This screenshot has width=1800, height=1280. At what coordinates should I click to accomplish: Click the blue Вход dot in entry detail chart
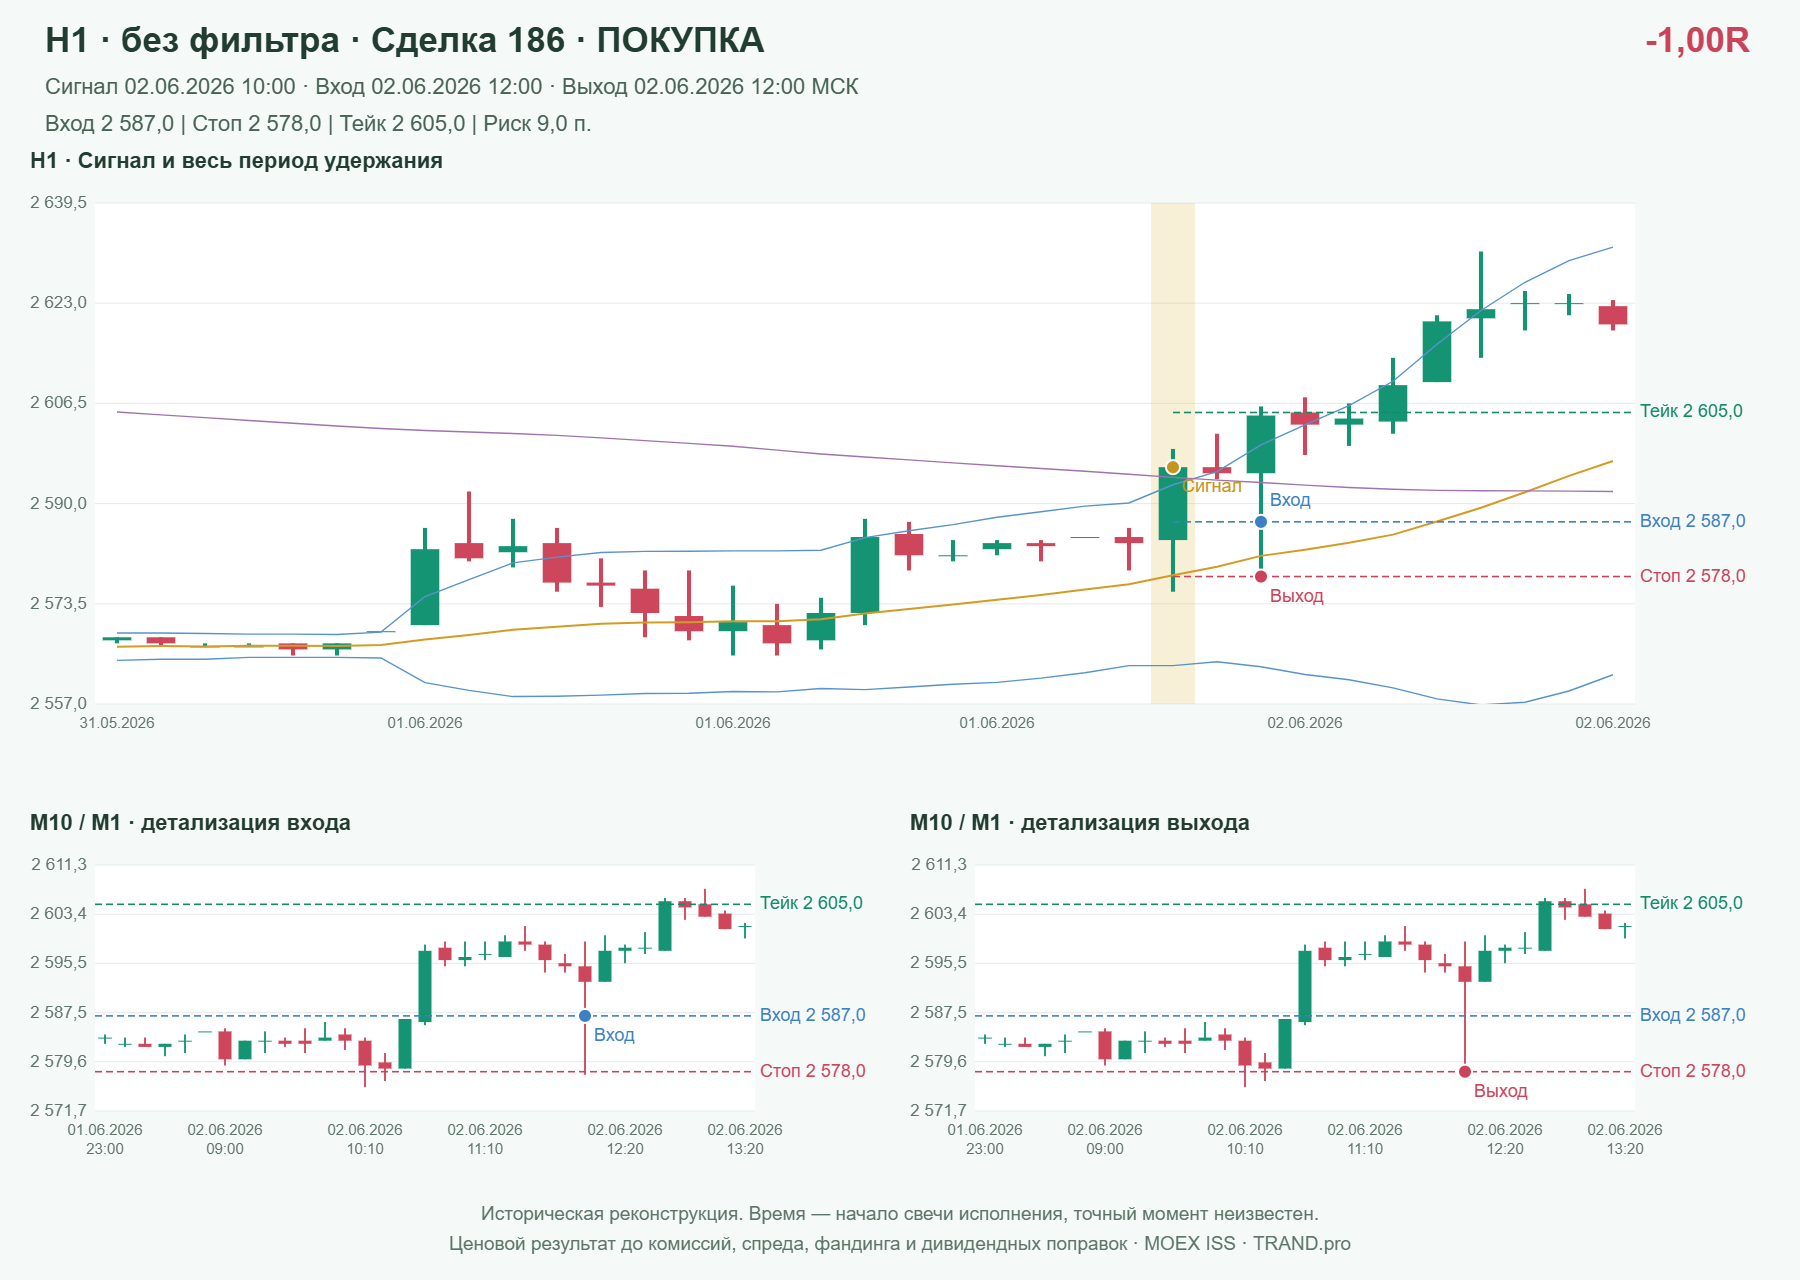tap(585, 1016)
